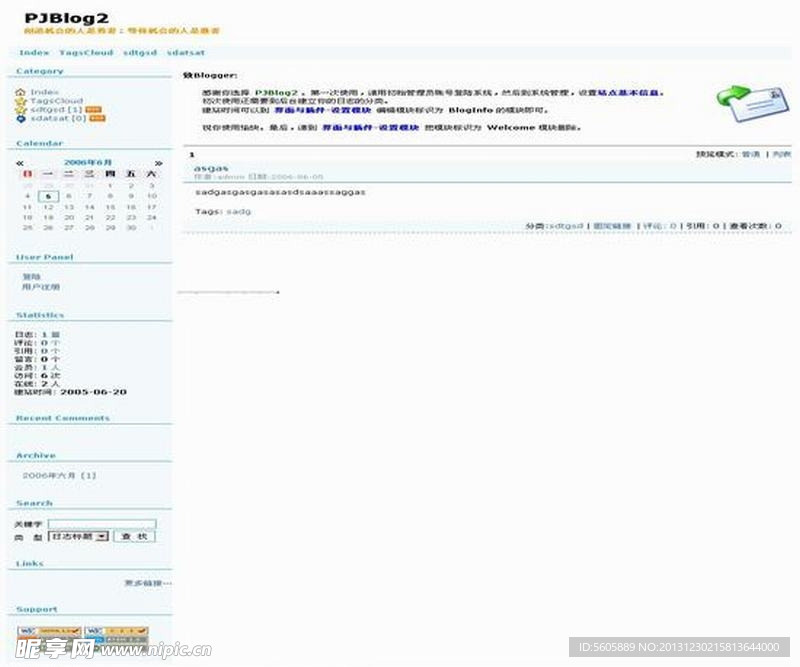Open the blog post titled asgas
The image size is (800, 667).
[x=211, y=168]
